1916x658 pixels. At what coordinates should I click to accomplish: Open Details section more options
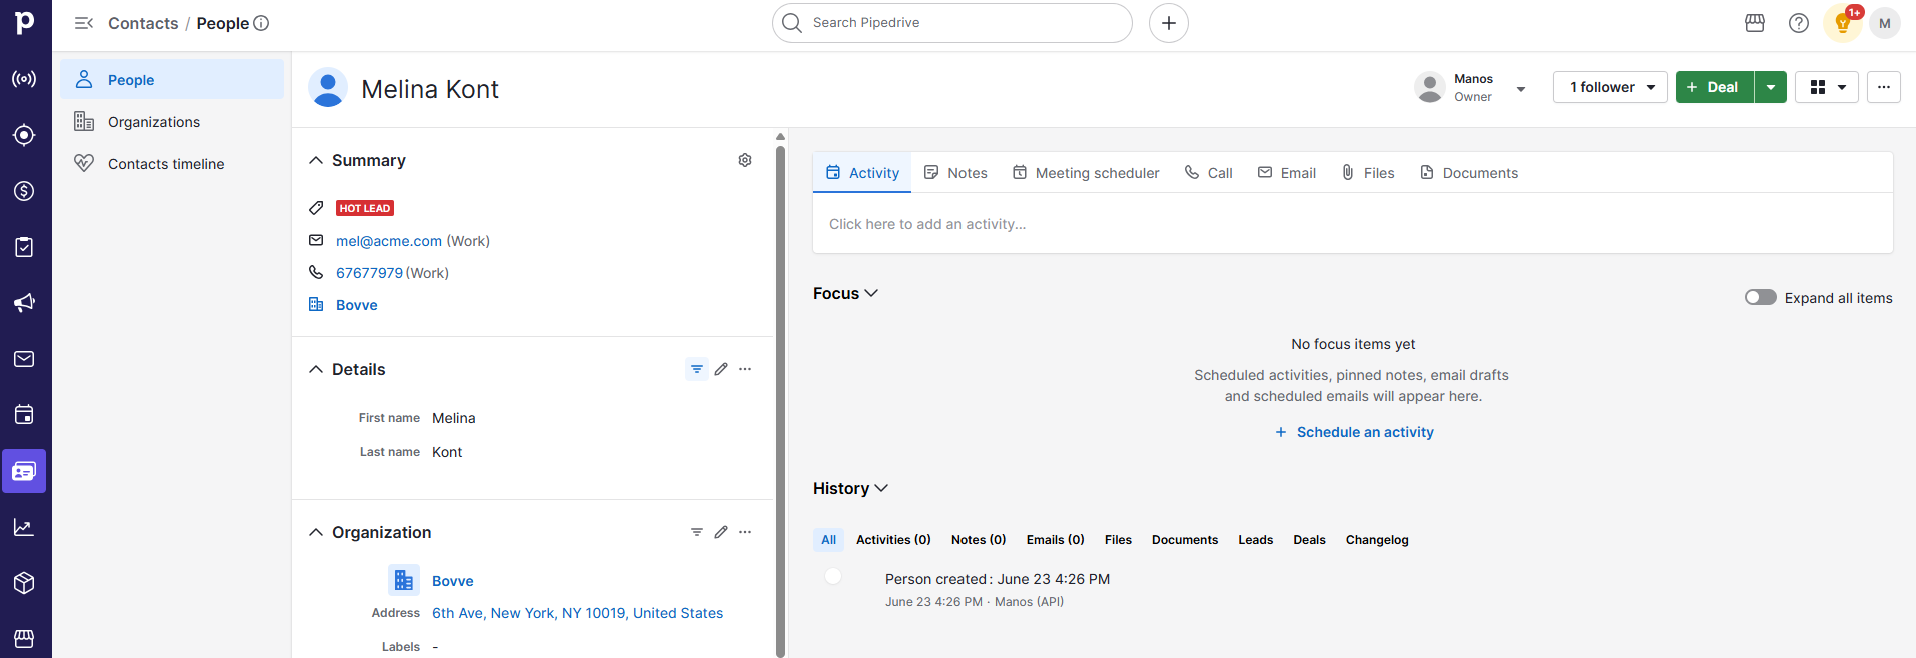[745, 369]
